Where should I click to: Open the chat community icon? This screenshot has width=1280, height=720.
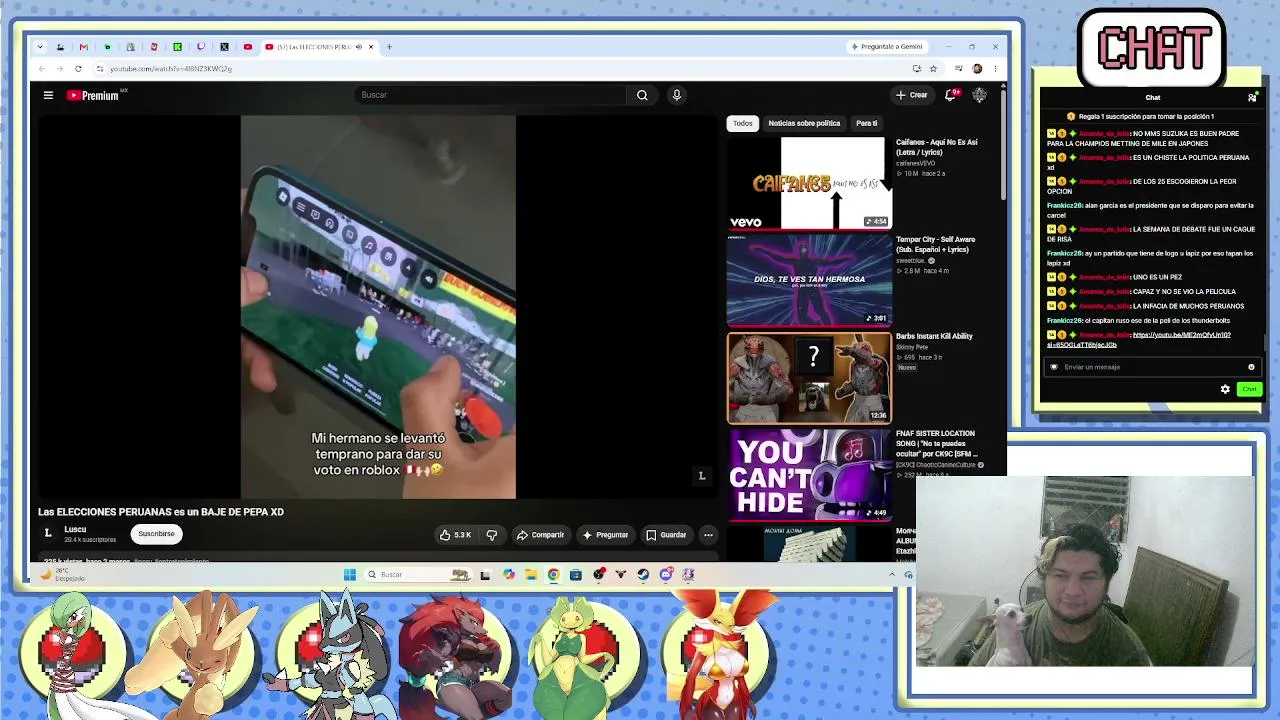point(1252,97)
